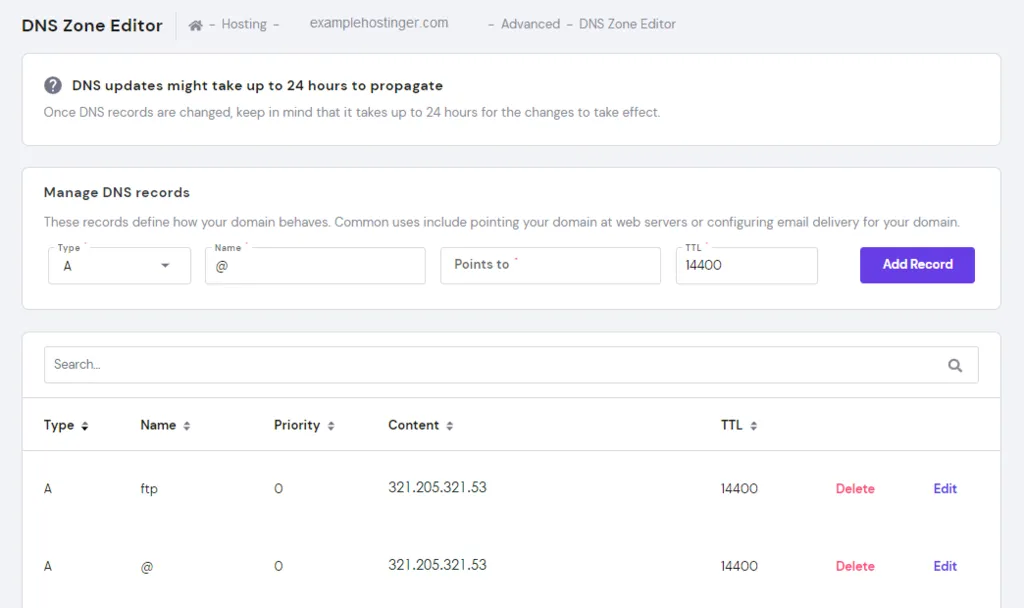
Task: Edit the ftp A record
Action: [x=945, y=489]
